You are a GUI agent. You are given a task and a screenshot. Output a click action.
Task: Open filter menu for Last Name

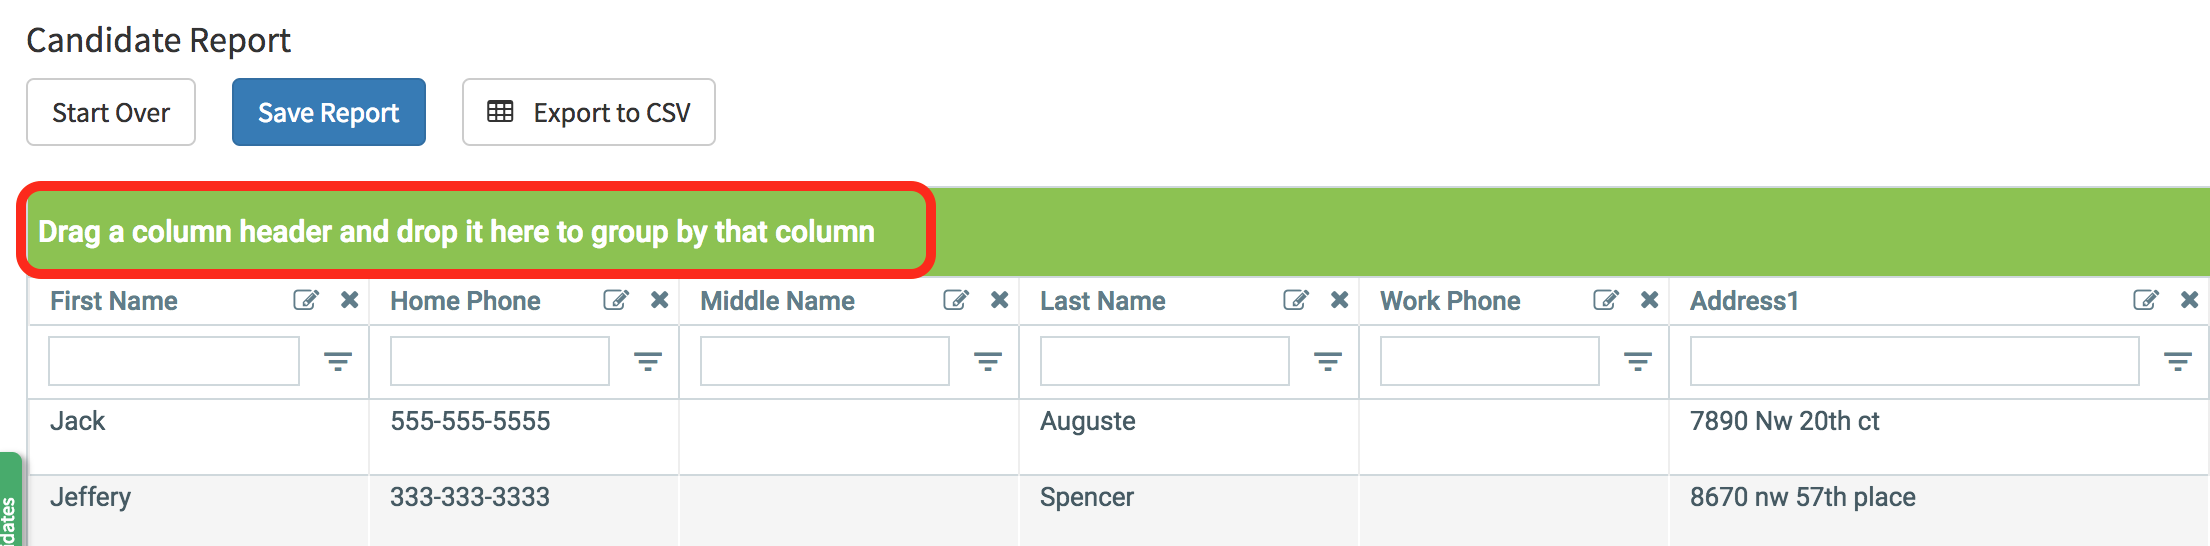1328,361
